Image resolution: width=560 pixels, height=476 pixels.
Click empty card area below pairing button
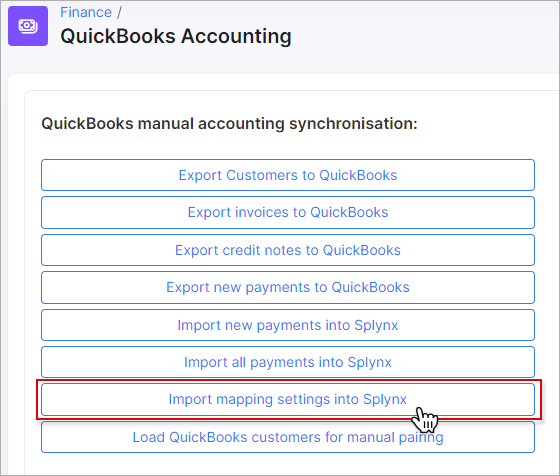coord(288,464)
